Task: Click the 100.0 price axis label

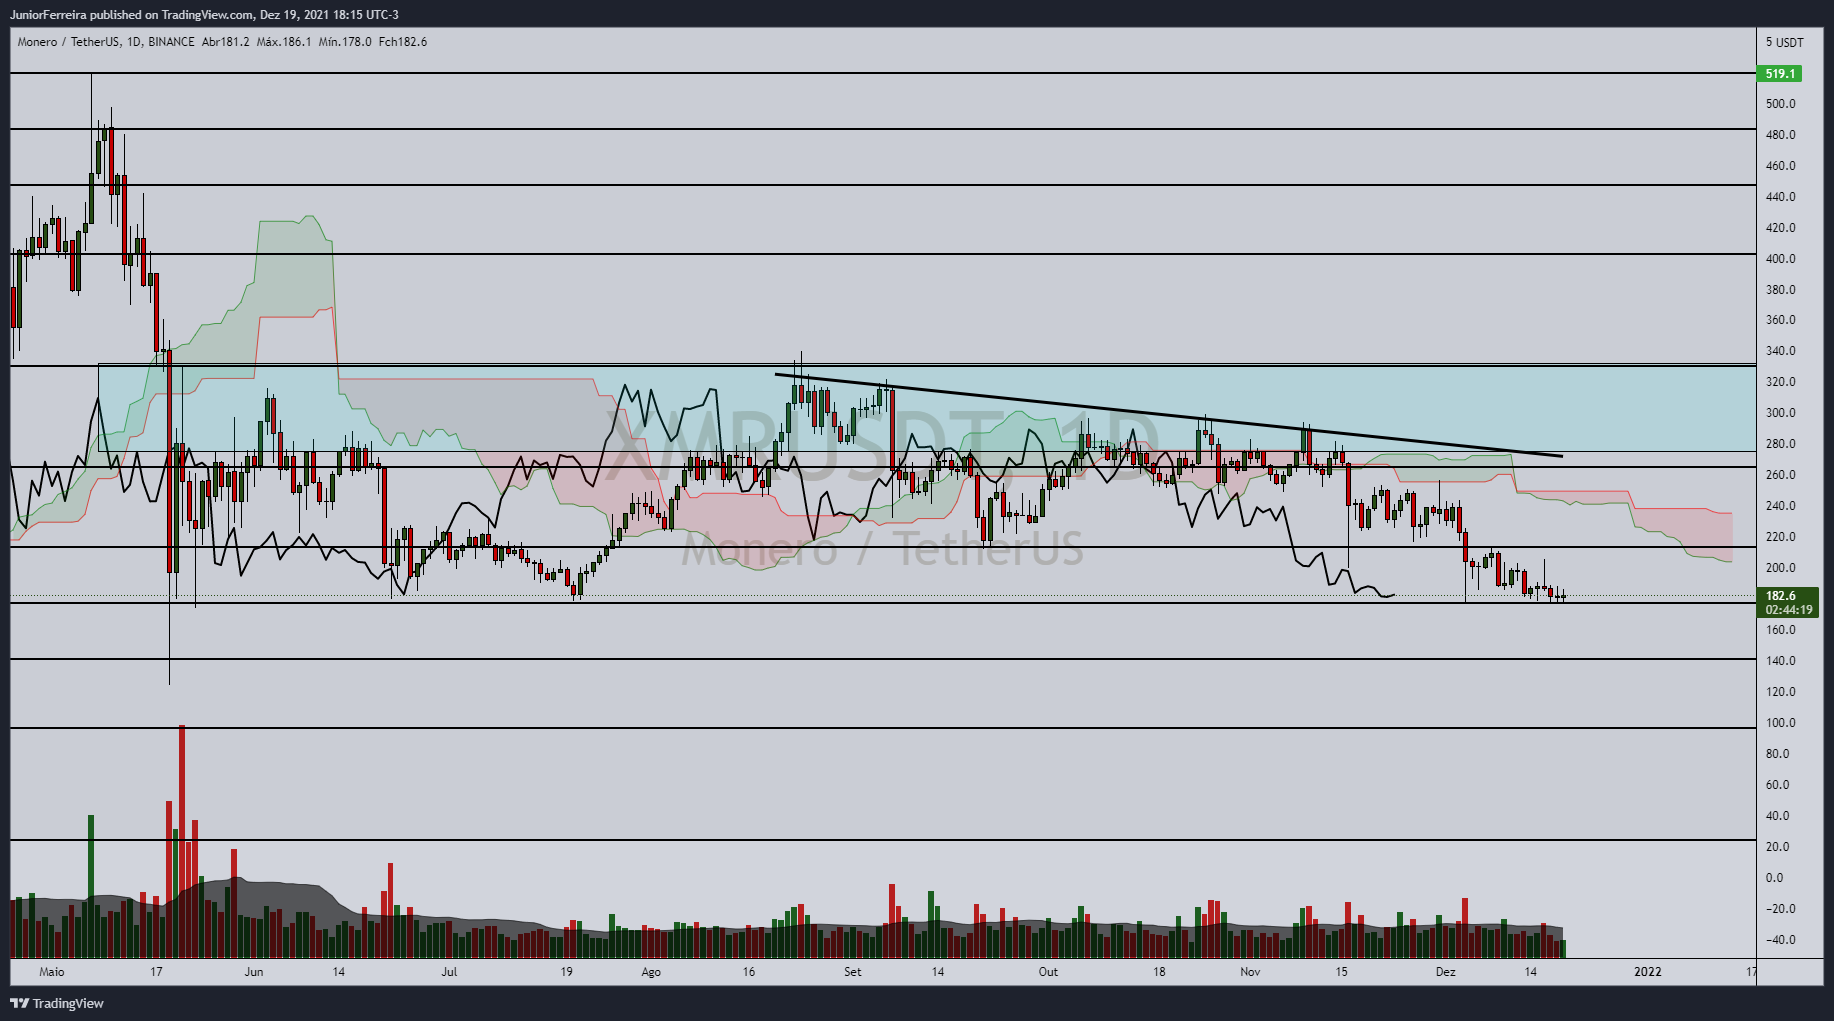Action: (1780, 723)
